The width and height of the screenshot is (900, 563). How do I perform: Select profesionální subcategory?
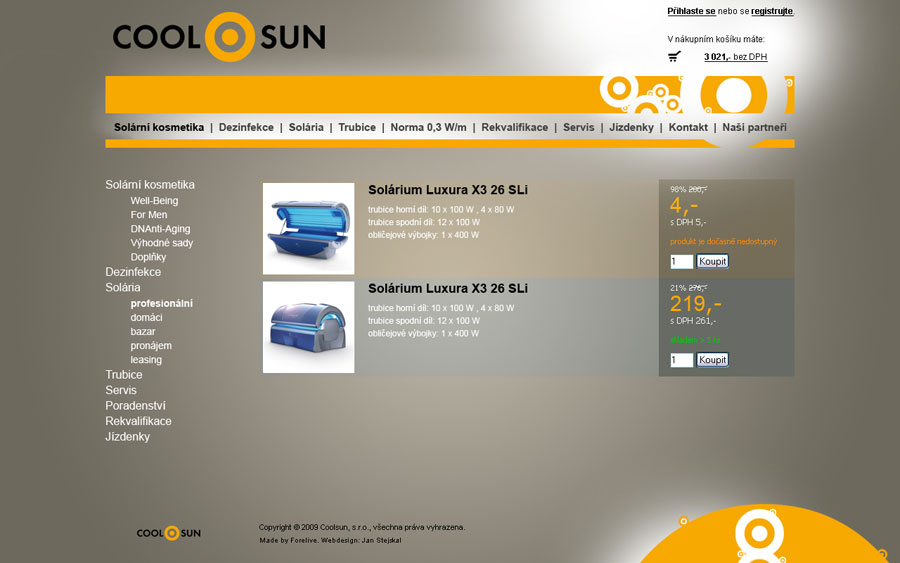(x=161, y=304)
